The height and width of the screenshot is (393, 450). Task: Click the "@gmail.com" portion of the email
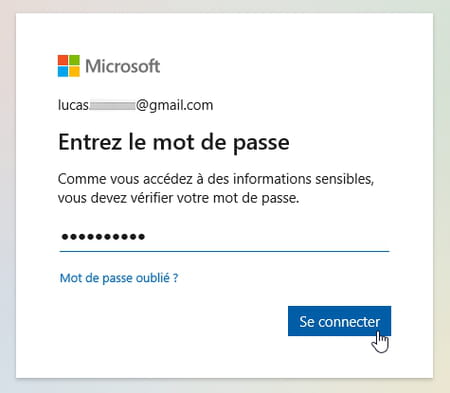[175, 106]
